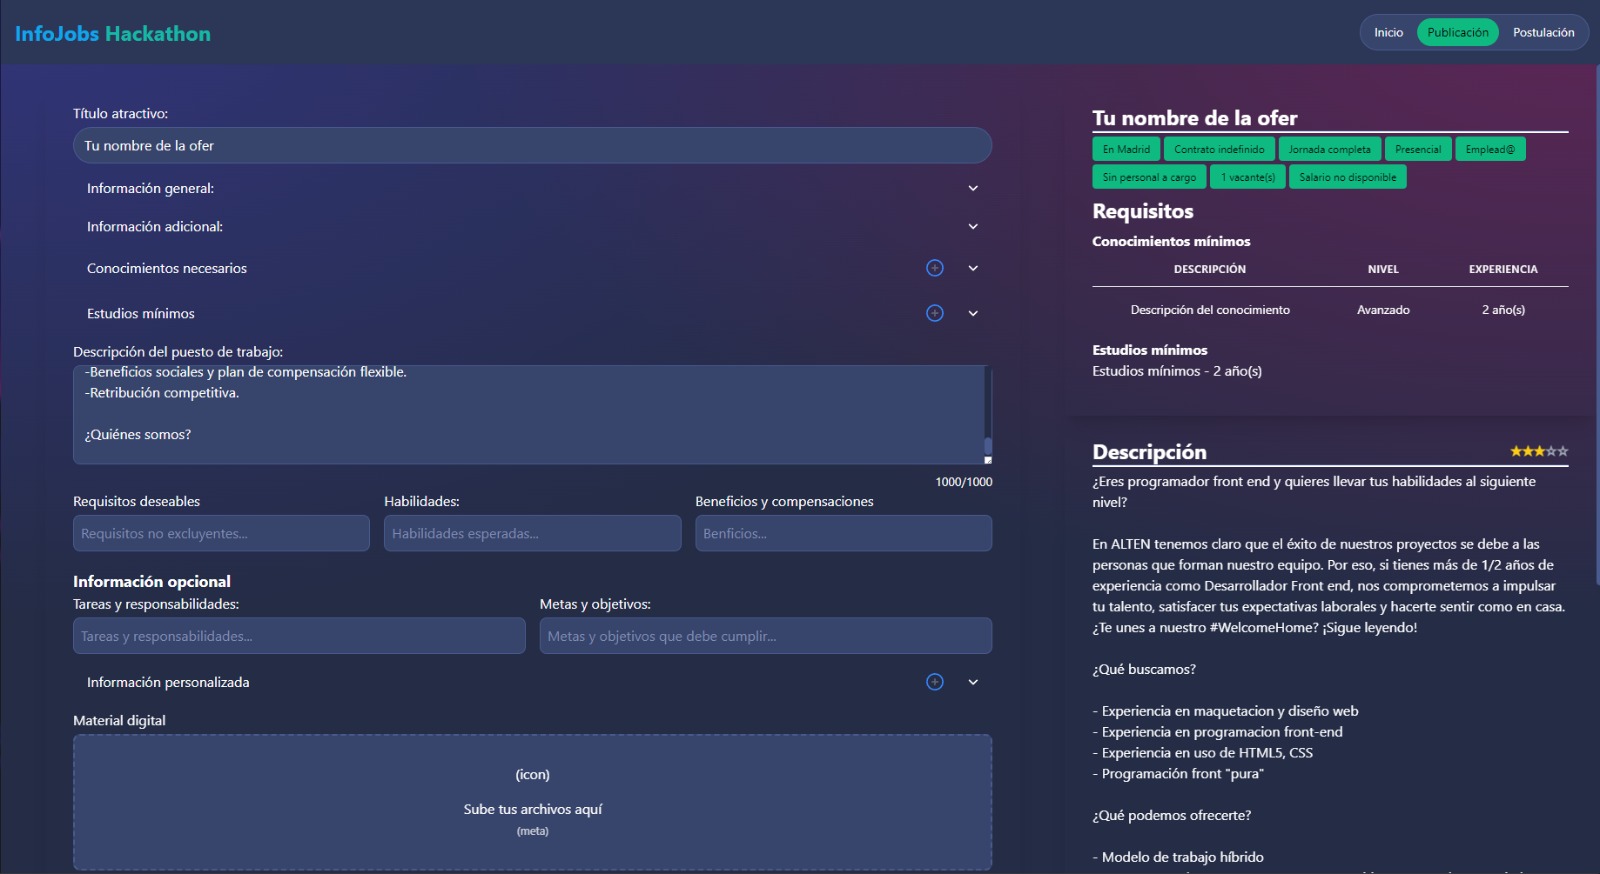Click the 2 año(s) experience cell
Image resolution: width=1600 pixels, height=874 pixels.
(x=1503, y=310)
